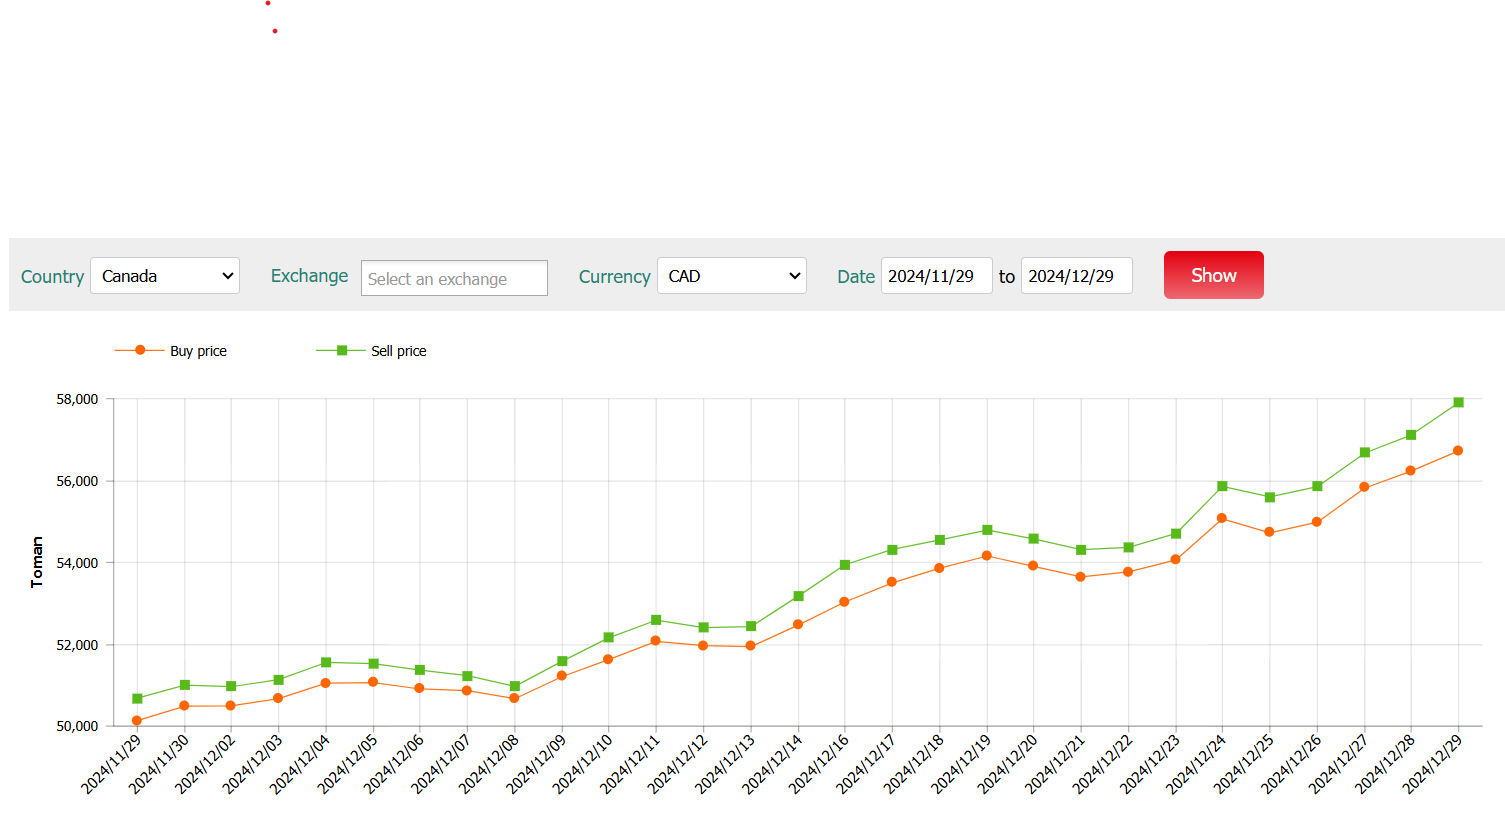
Task: Select the Buy price marker on 2024/12/13
Action: point(751,646)
